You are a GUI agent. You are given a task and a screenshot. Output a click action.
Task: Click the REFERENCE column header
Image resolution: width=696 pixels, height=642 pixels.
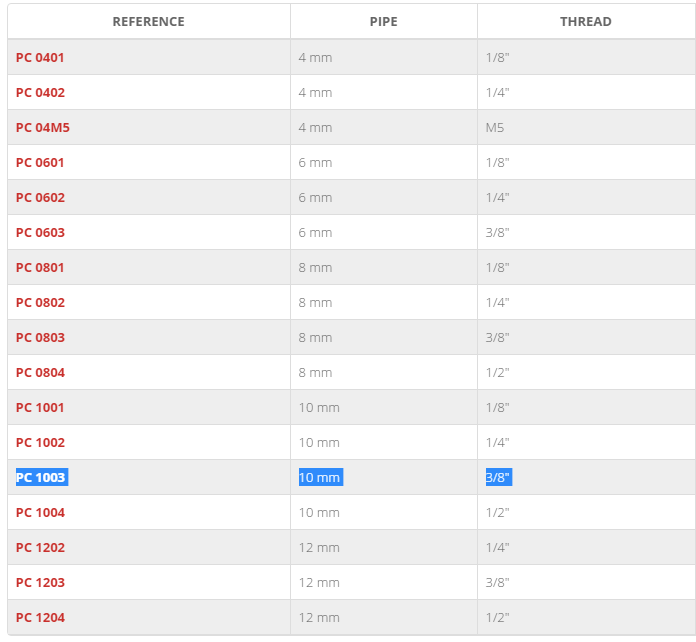click(149, 22)
